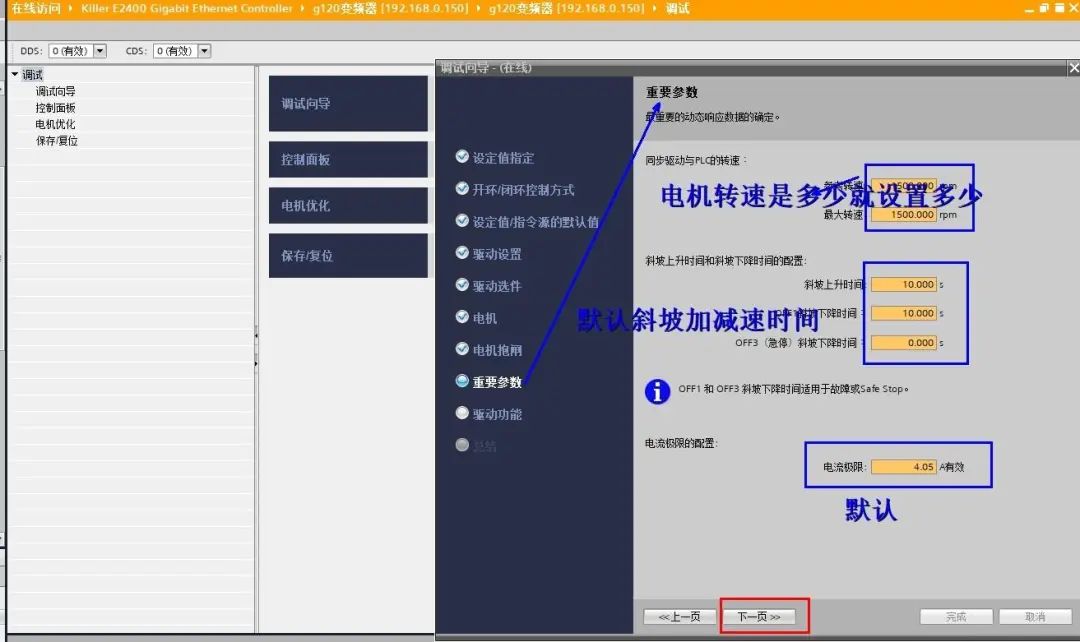Go to wizard step 重要参数
The width and height of the screenshot is (1080, 642).
[497, 382]
